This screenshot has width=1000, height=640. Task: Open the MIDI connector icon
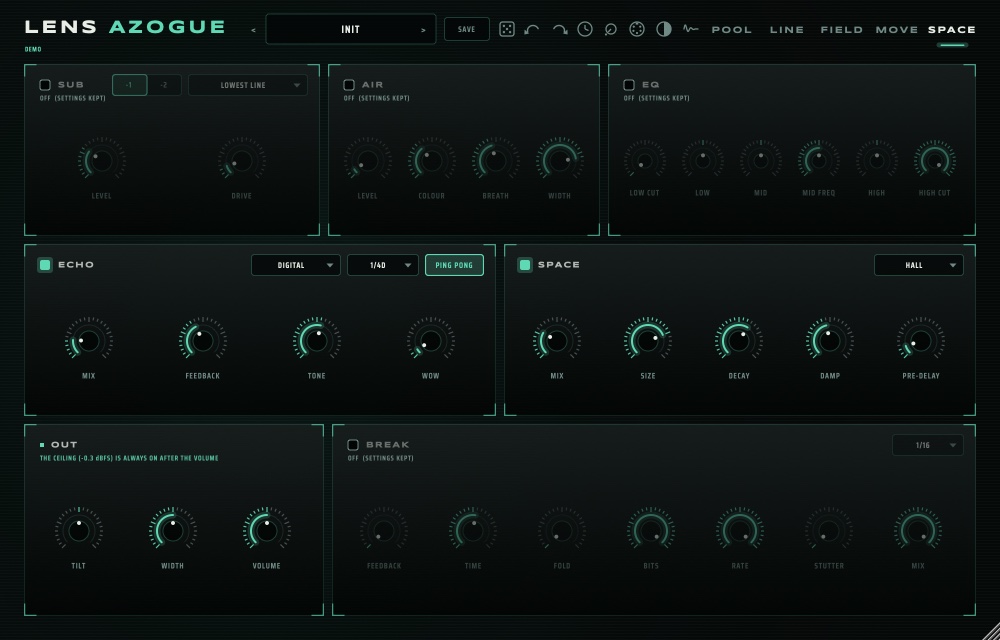[x=636, y=29]
